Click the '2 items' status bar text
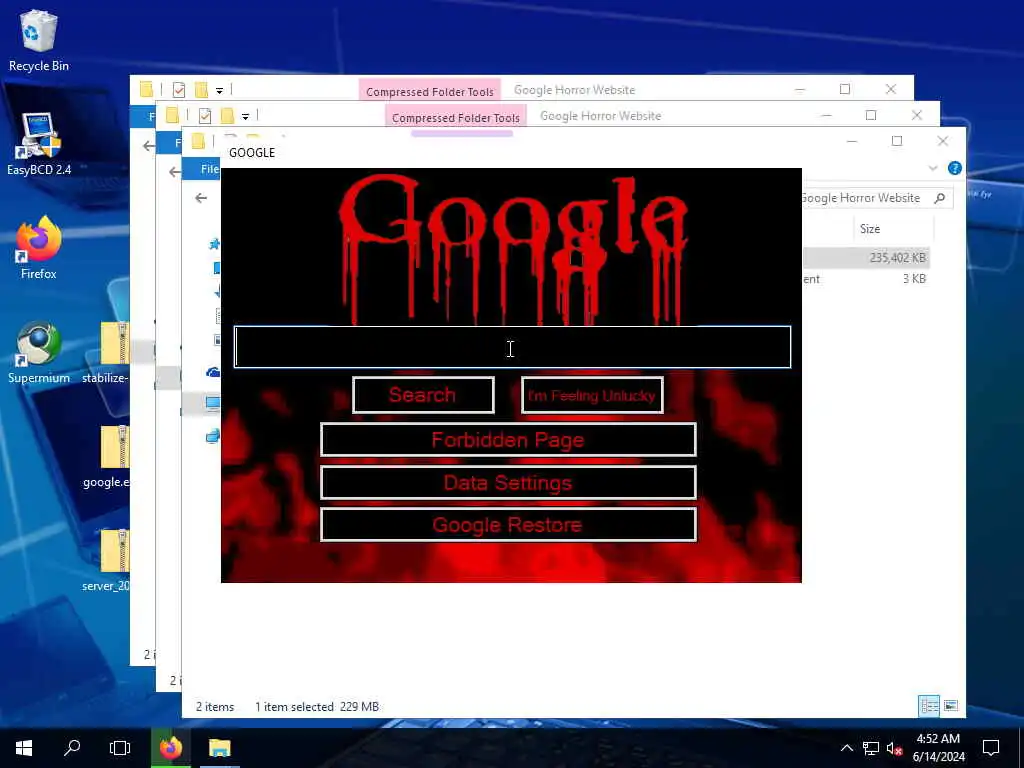 click(x=215, y=707)
